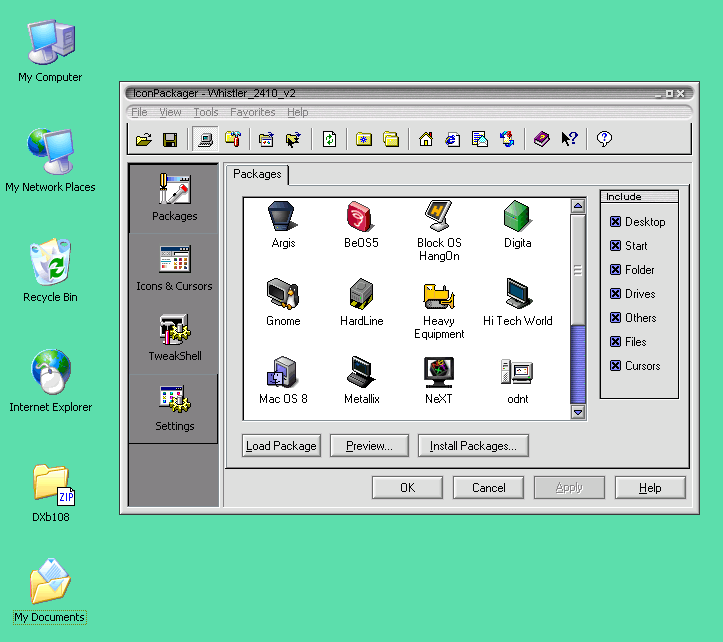The image size is (723, 642).
Task: Select My Computer desktop icon
Action: [x=50, y=51]
